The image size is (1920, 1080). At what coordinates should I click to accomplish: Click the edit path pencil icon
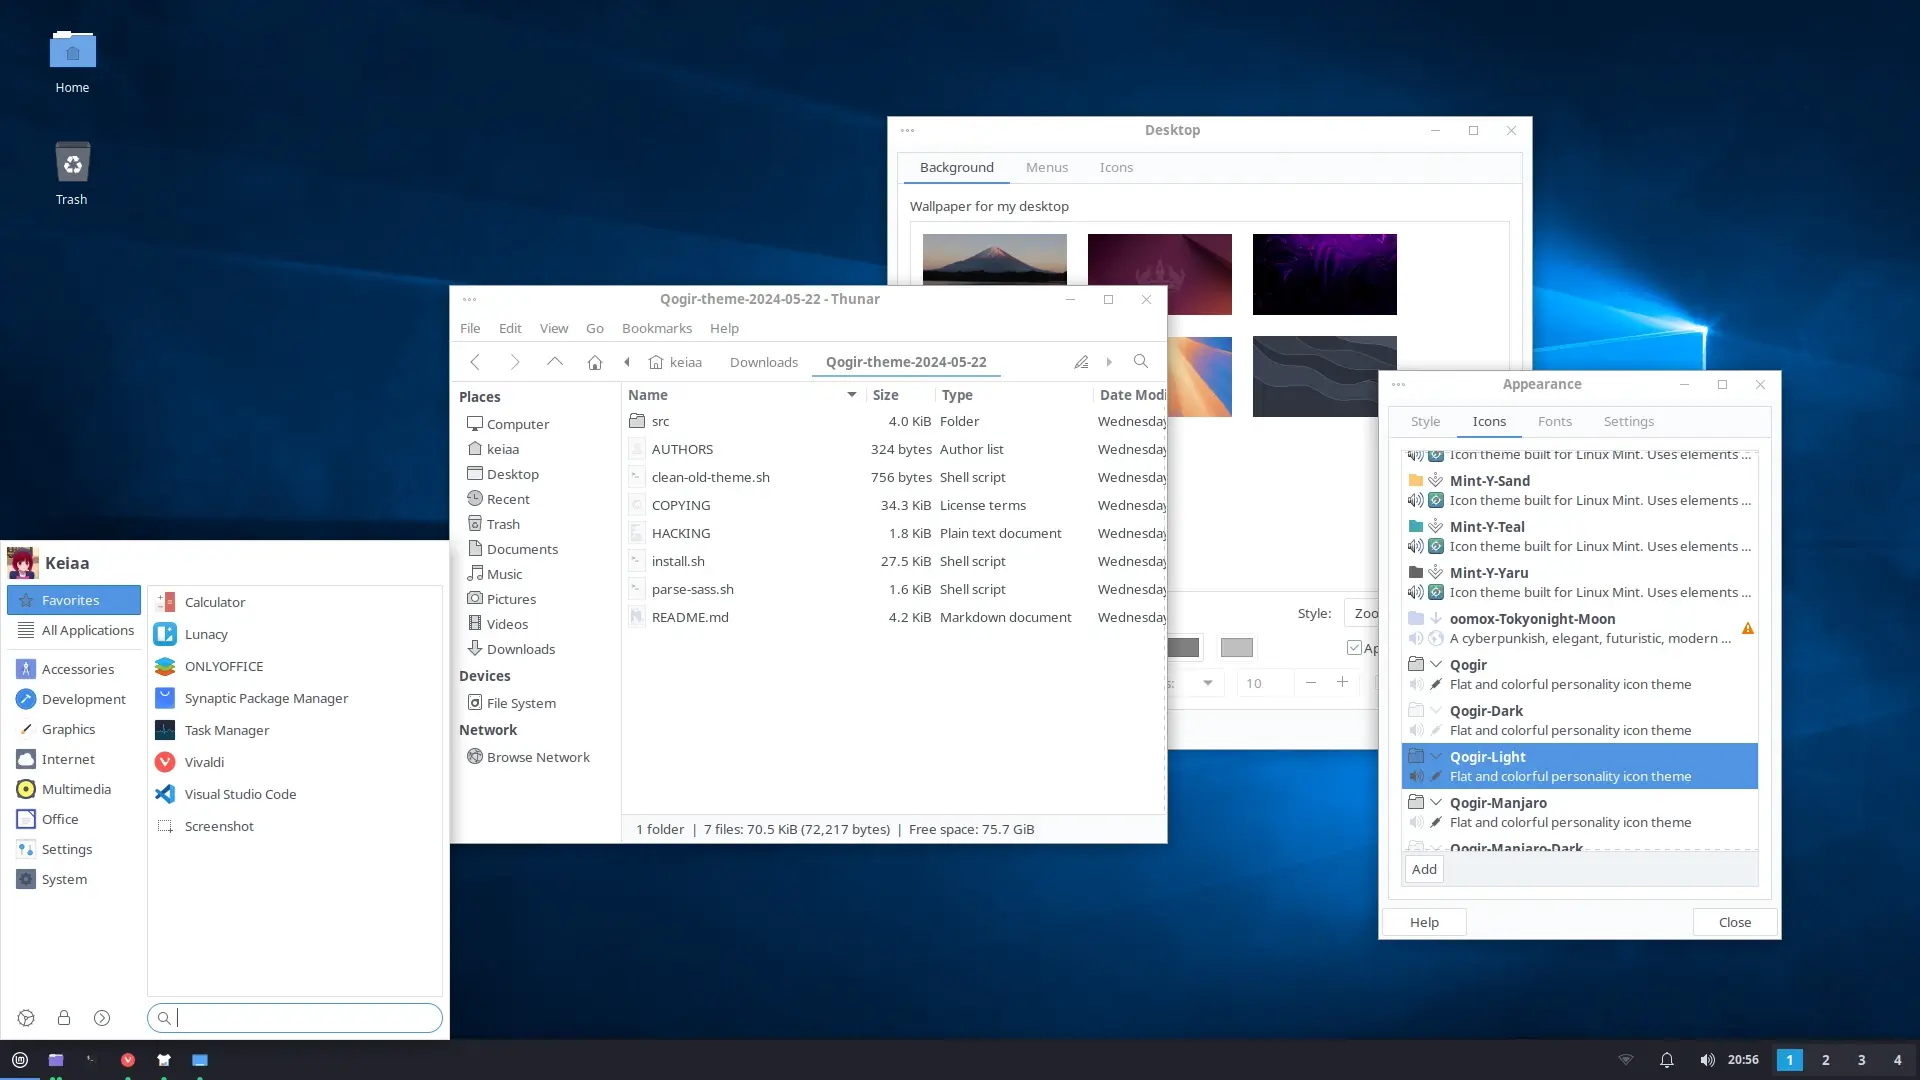1081,362
